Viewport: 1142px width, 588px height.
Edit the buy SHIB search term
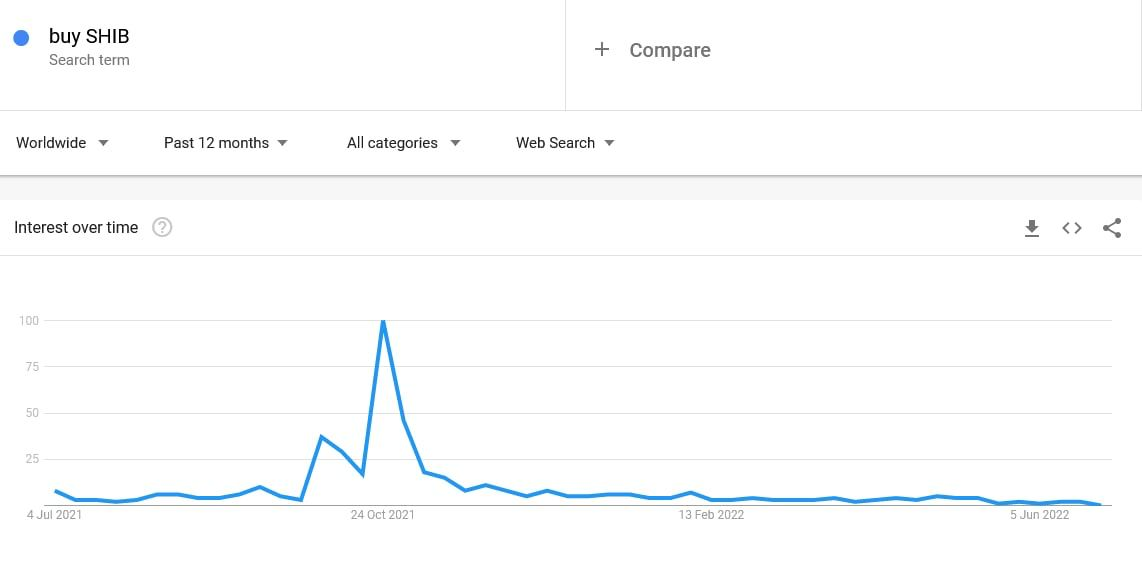coord(89,37)
